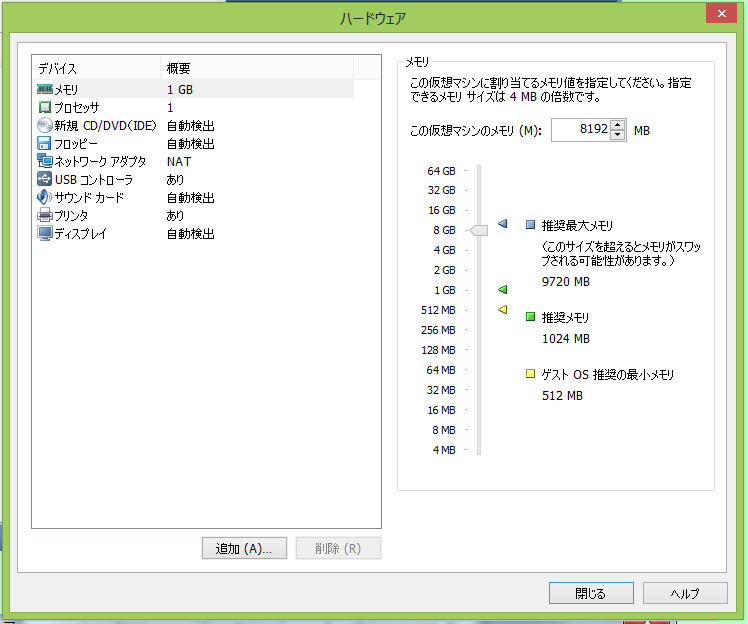Click the 4 GB slider scale label
This screenshot has height=624, width=748.
click(x=444, y=250)
